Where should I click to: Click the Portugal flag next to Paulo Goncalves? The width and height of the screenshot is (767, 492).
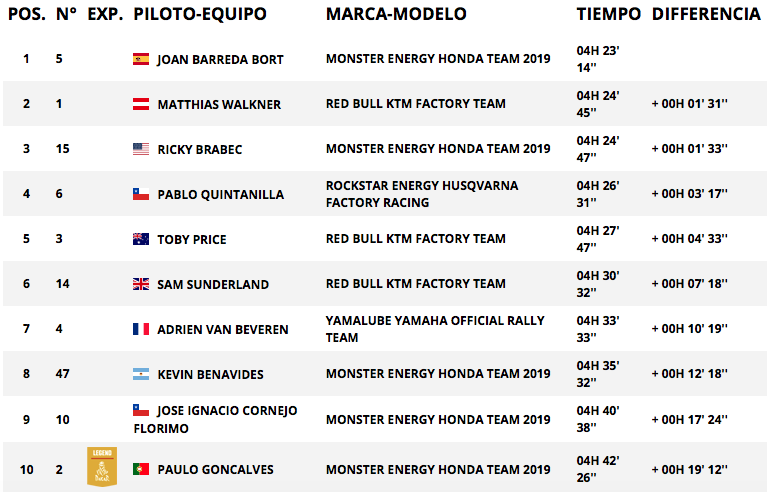[141, 469]
